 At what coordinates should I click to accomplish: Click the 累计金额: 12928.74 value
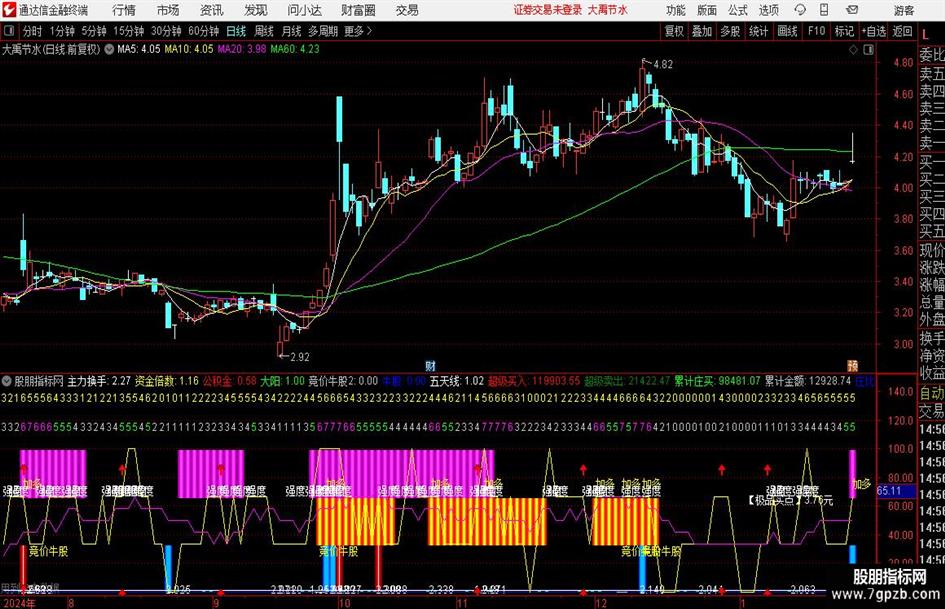[x=808, y=381]
